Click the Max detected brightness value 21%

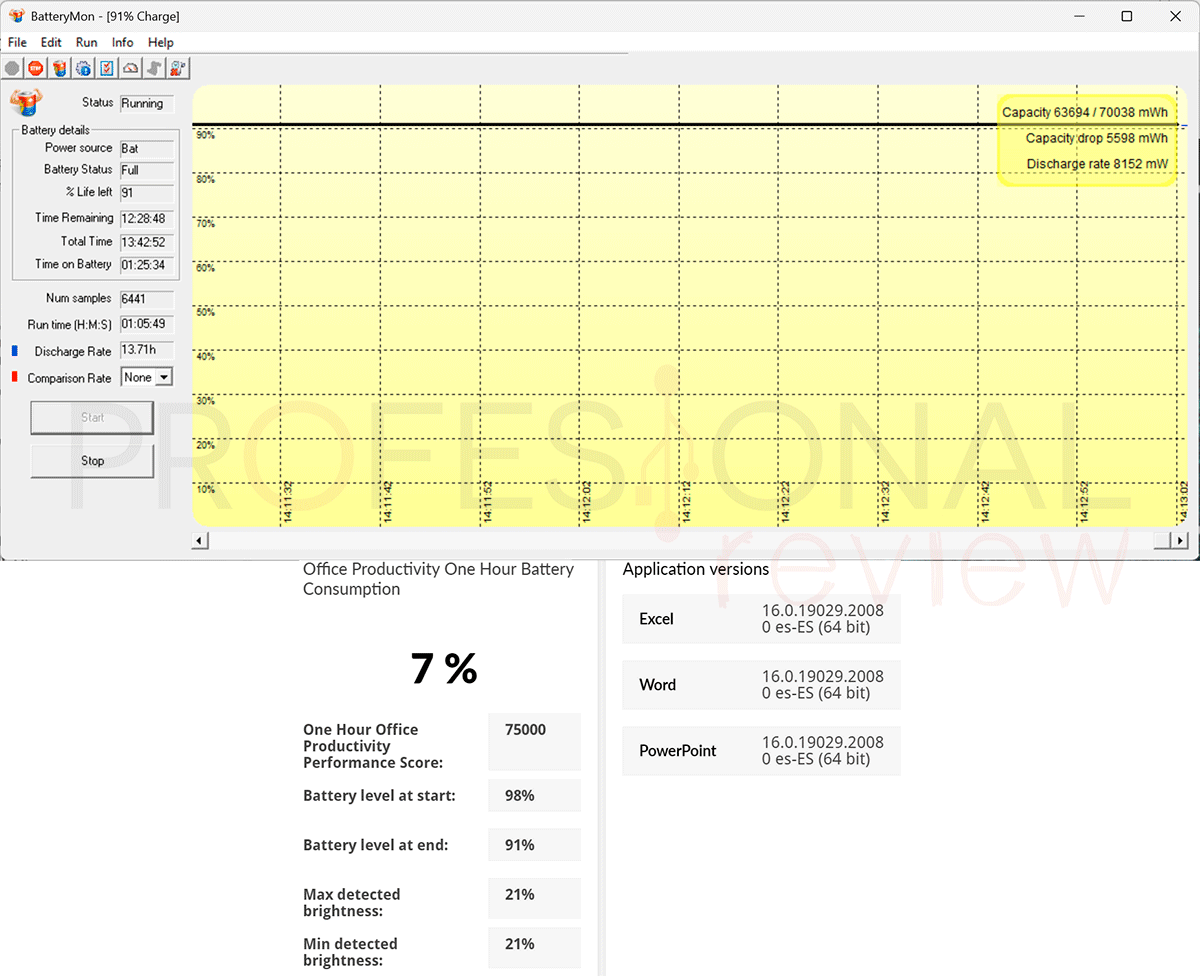point(520,895)
